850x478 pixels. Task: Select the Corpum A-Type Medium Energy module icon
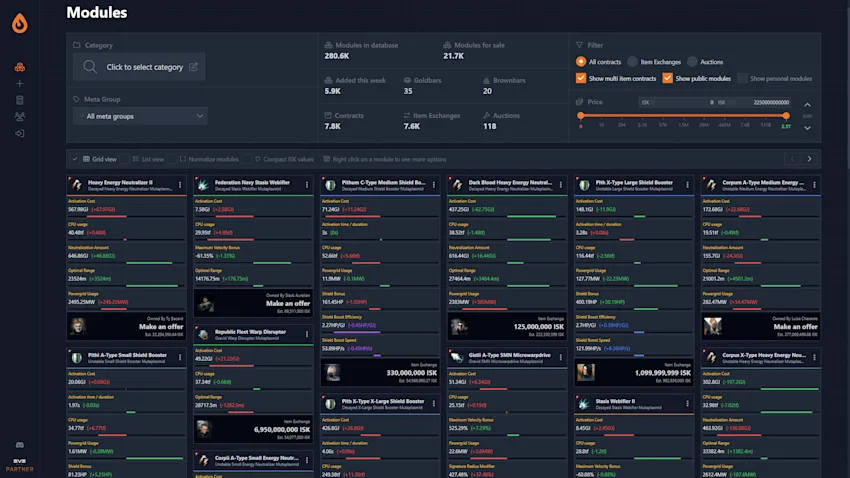coord(711,185)
